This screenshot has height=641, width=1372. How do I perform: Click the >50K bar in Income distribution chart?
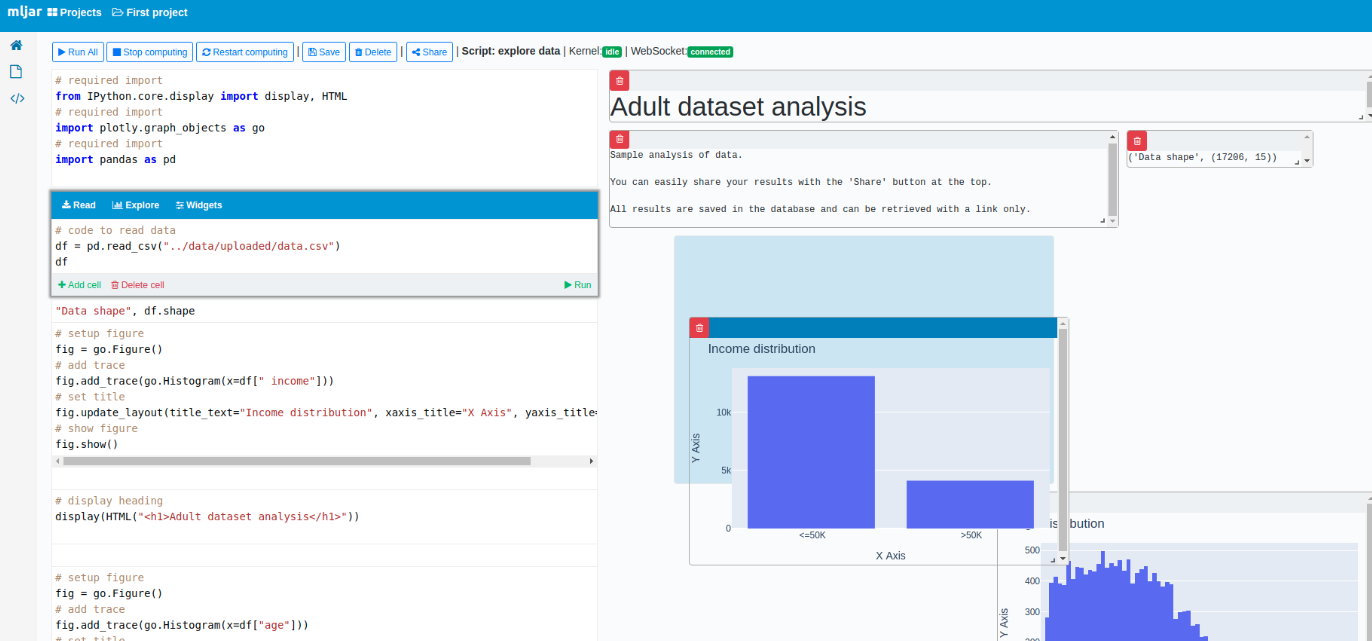pyautogui.click(x=970, y=504)
